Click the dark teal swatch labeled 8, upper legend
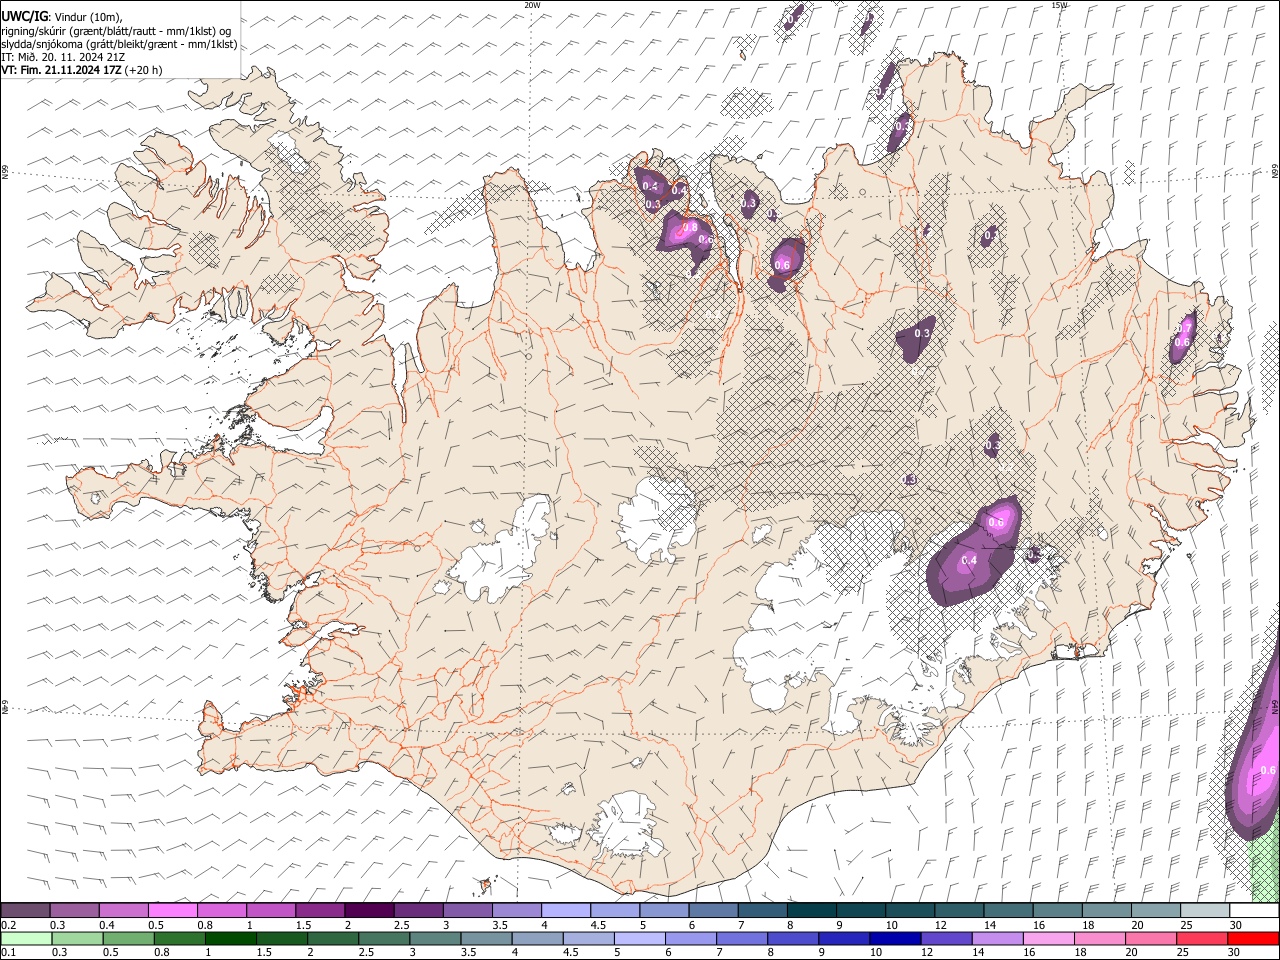The height and width of the screenshot is (960, 1280). click(812, 910)
